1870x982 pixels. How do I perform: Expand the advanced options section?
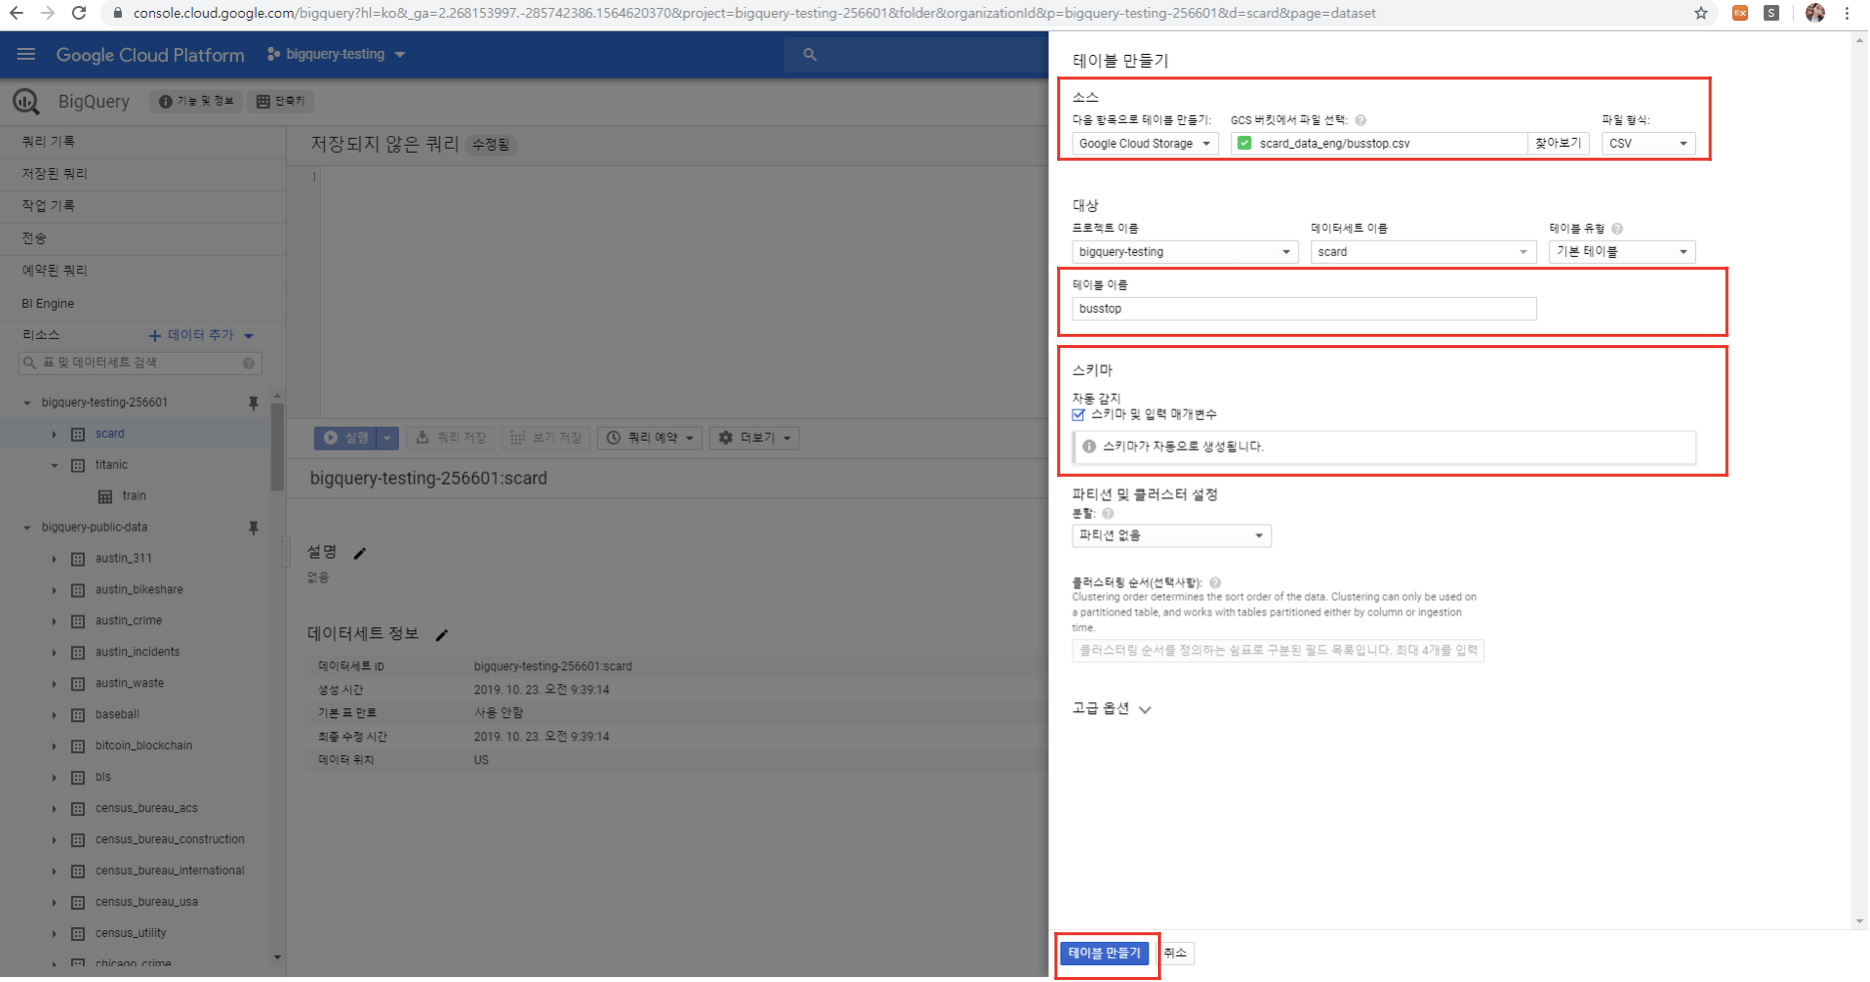tap(1112, 709)
